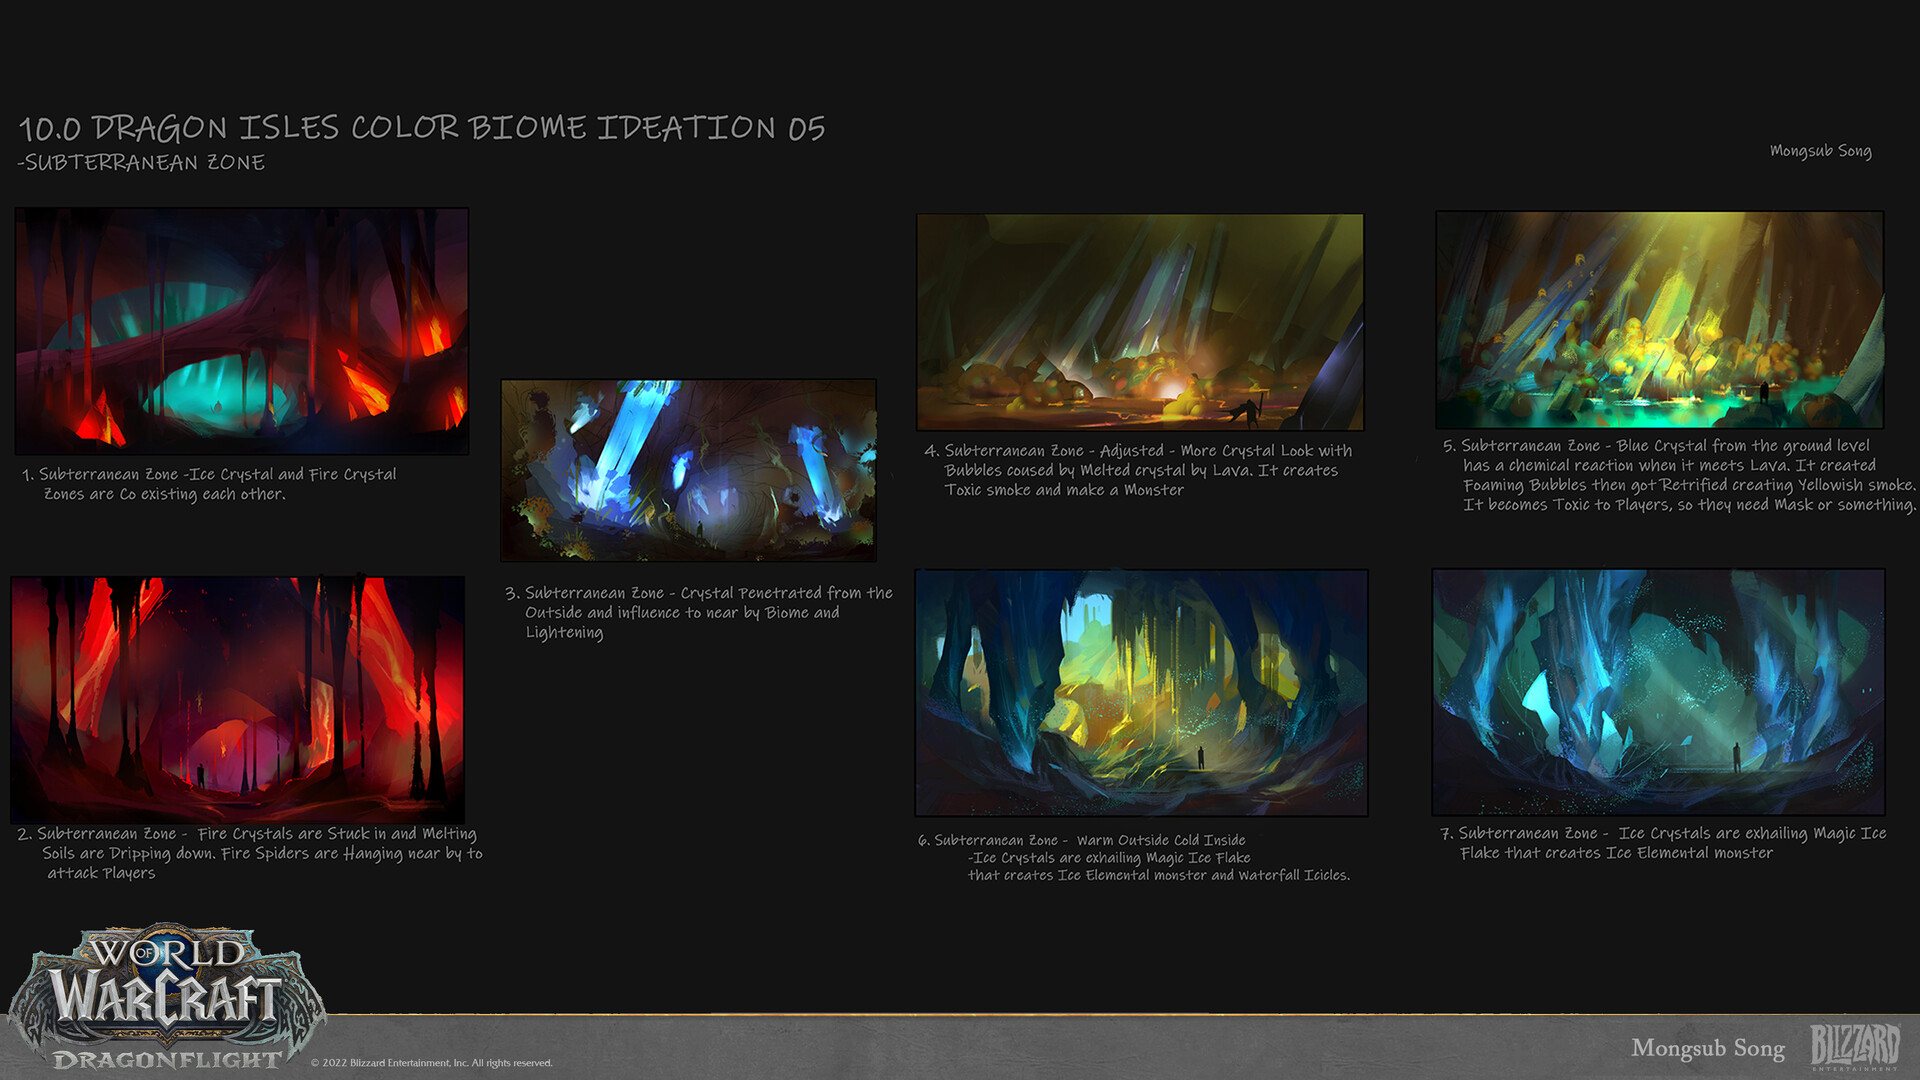Click the World of Warcraft Dragonflight logo
This screenshot has width=1920, height=1080.
point(166,998)
